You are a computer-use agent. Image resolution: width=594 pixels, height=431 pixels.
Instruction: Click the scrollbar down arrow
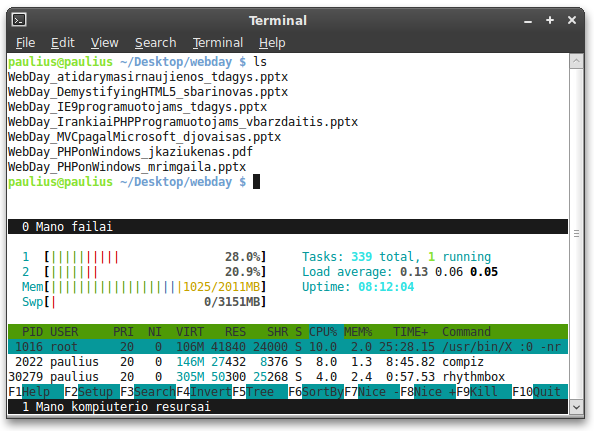point(576,407)
